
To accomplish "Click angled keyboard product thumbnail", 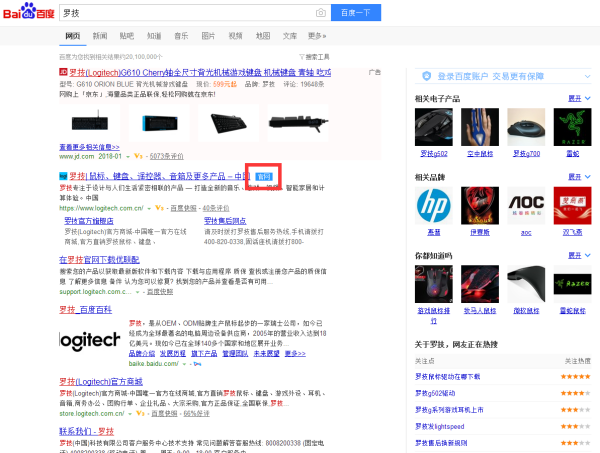I will click(228, 123).
